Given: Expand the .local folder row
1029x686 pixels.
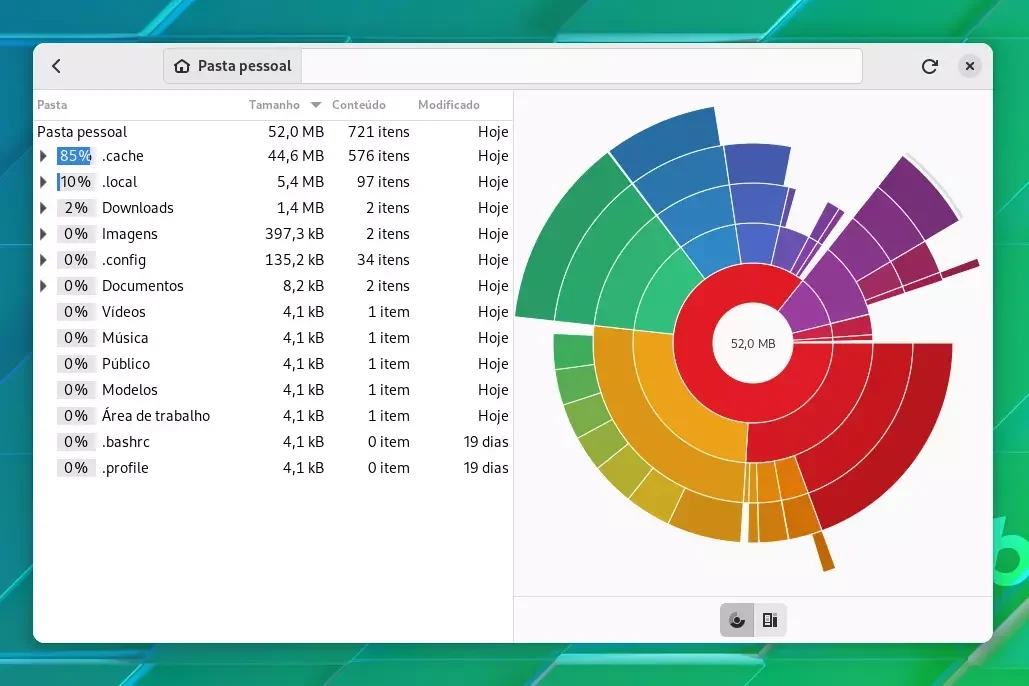Looking at the screenshot, I should [43, 182].
